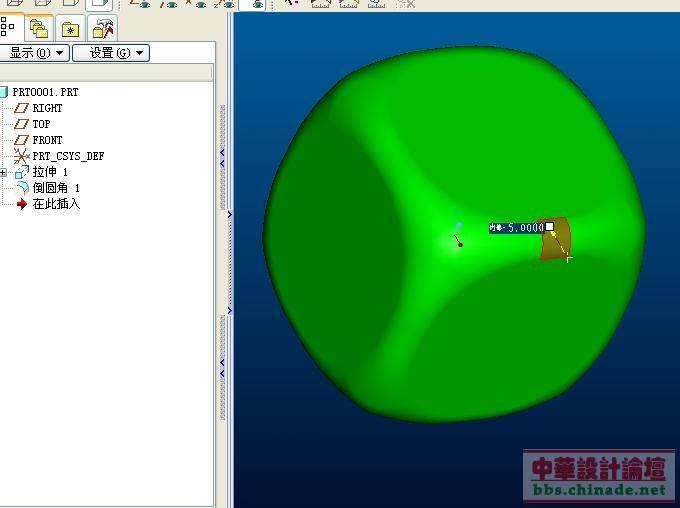Switch to wireframe display style
The image size is (680, 508).
pos(16,3)
